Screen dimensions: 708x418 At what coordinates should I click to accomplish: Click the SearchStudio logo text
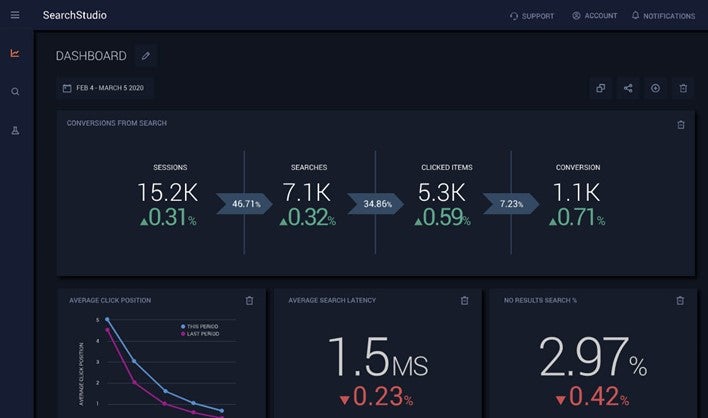click(x=75, y=16)
